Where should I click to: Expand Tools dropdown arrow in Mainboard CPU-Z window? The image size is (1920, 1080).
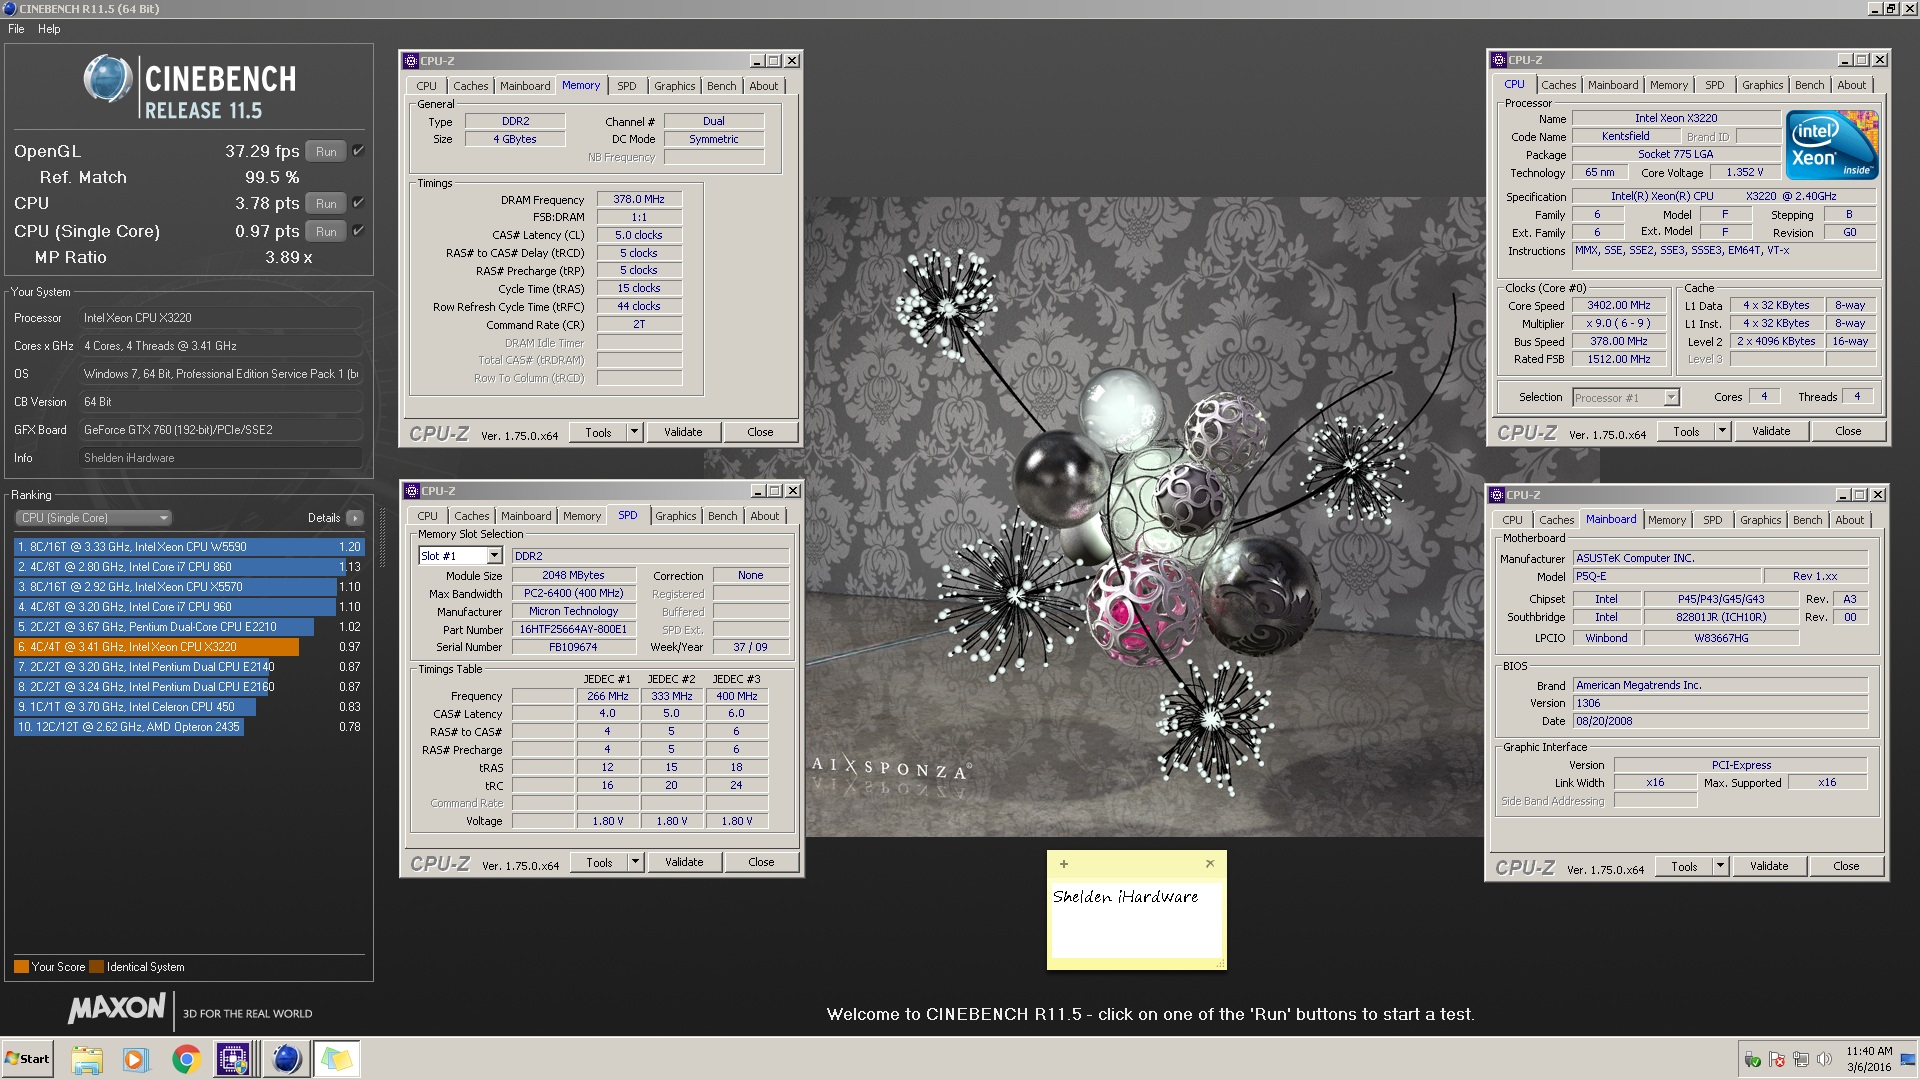(1720, 866)
